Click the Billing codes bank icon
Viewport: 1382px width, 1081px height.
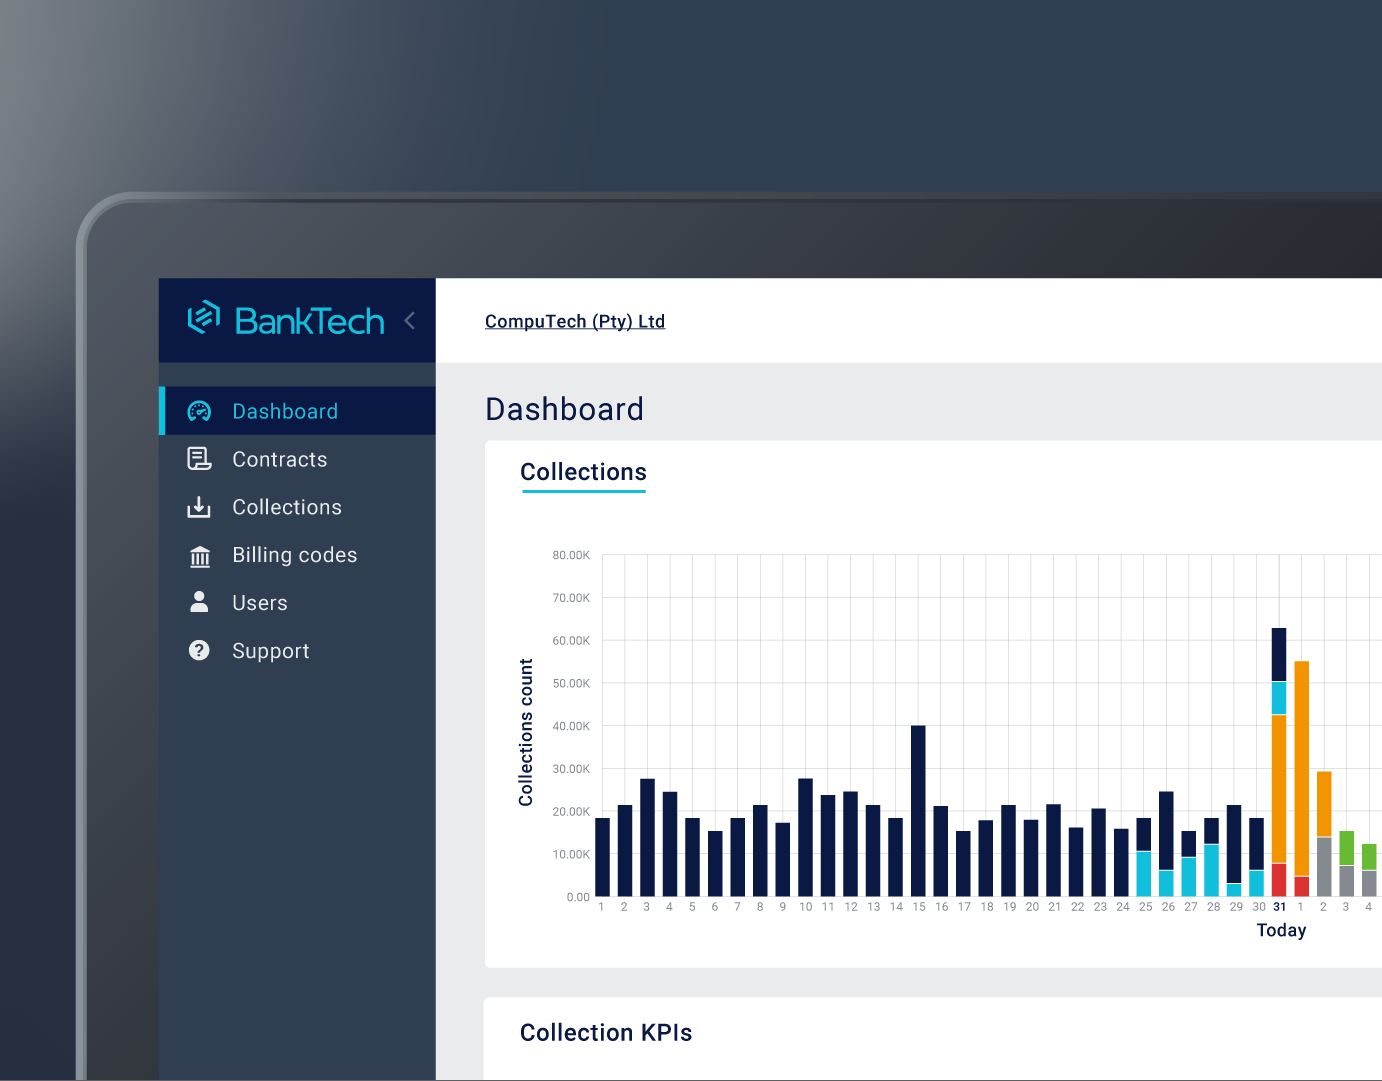(200, 556)
